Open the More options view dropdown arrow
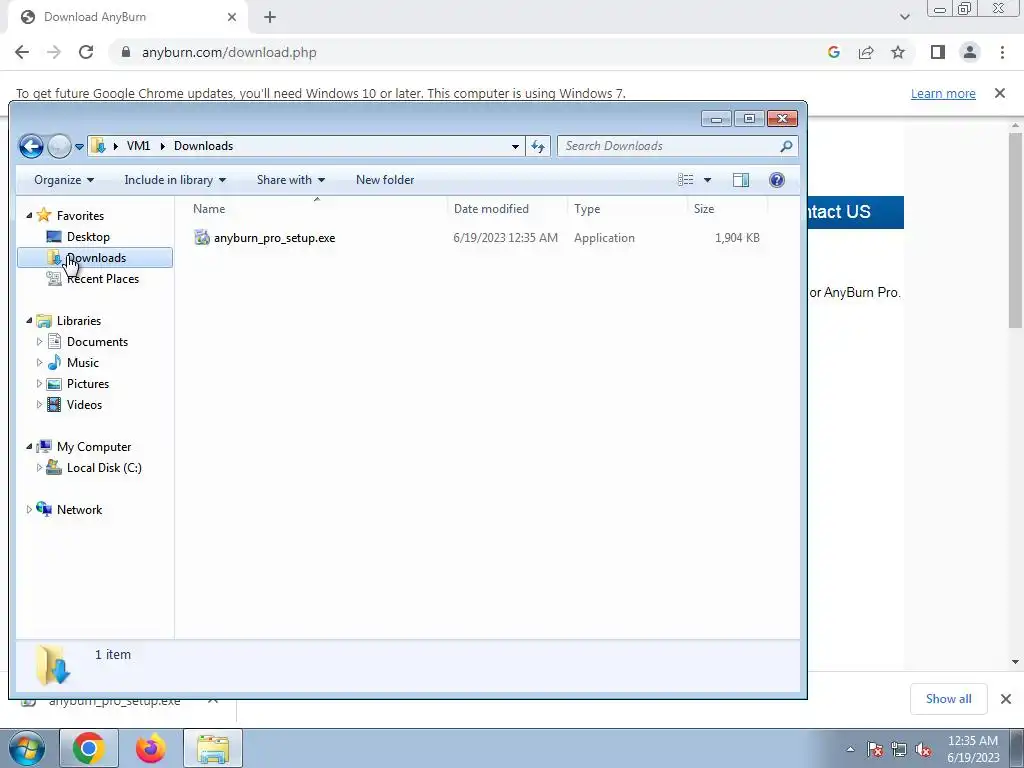This screenshot has width=1024, height=768. coord(707,180)
